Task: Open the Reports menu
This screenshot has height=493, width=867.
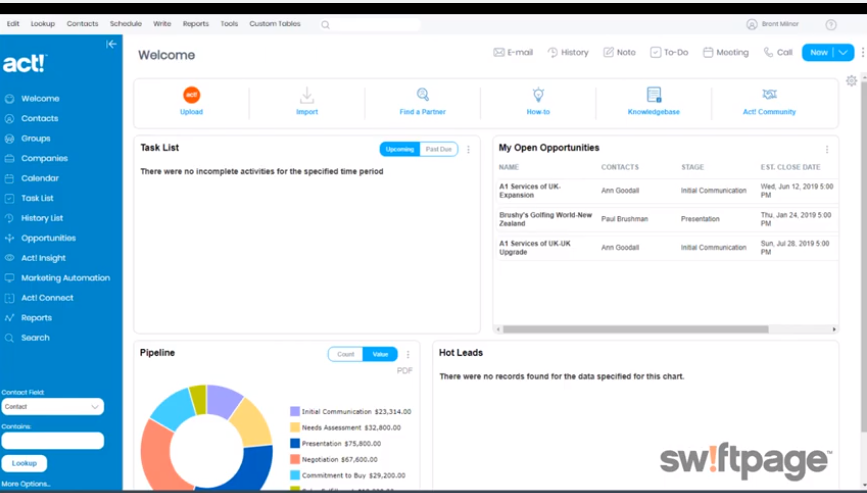Action: 196,24
